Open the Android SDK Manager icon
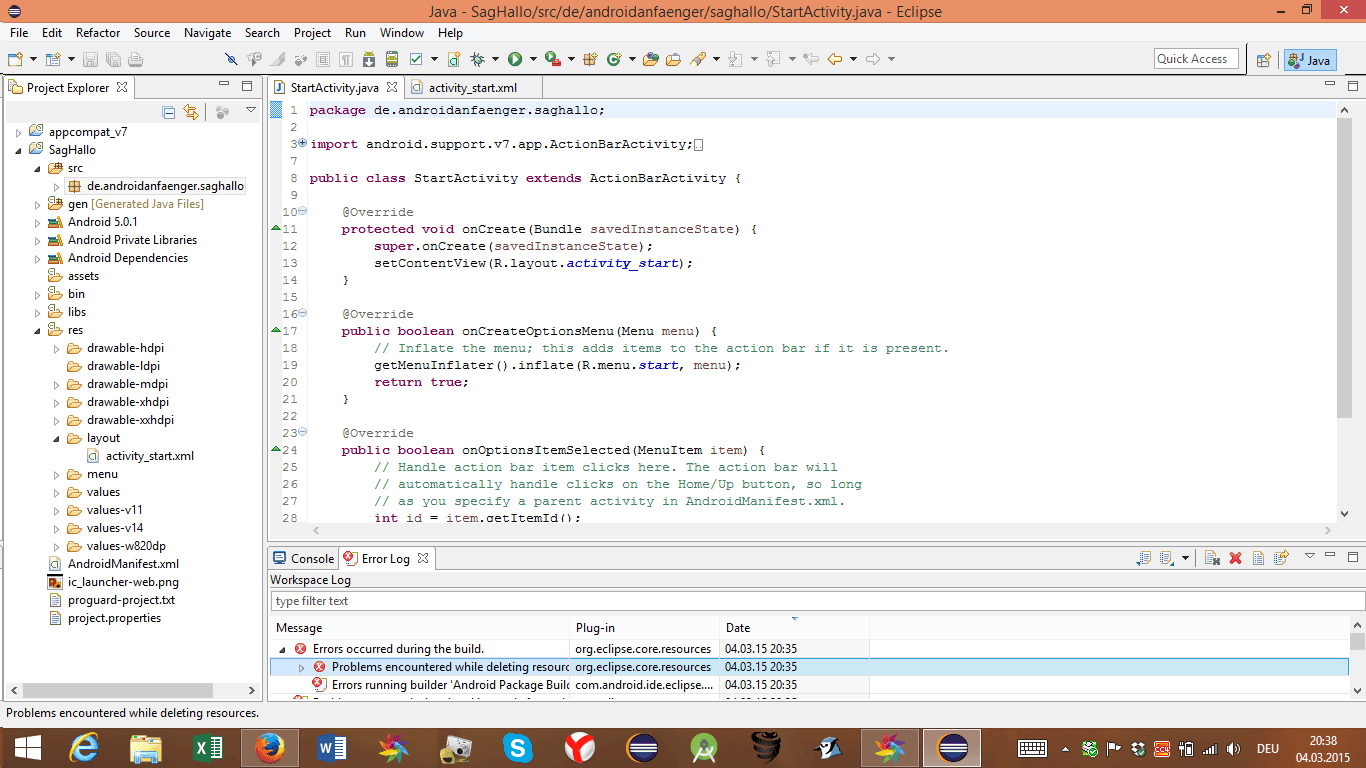This screenshot has height=768, width=1366. (369, 59)
